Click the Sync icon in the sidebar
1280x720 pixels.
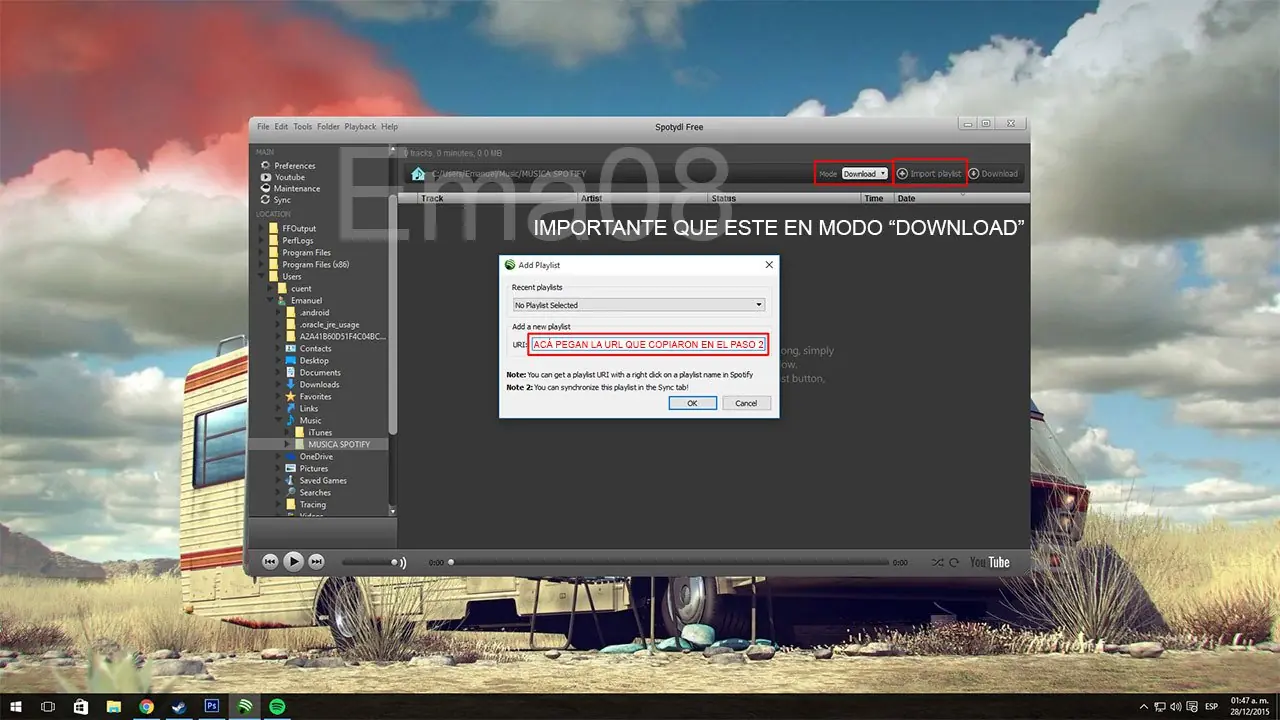click(266, 200)
